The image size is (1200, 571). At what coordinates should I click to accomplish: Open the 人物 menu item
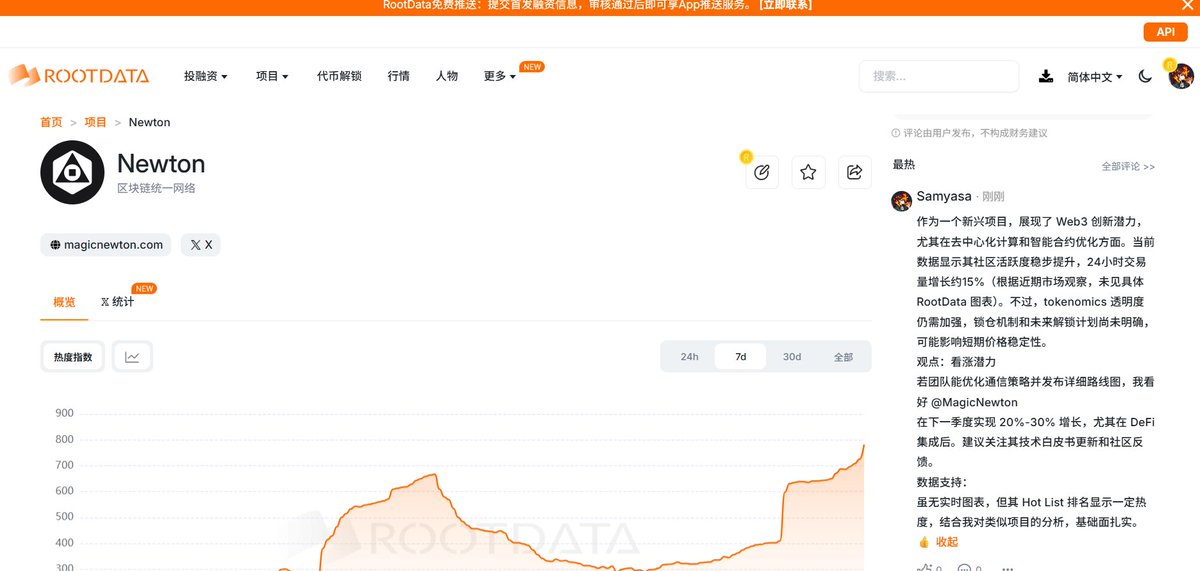coord(447,76)
